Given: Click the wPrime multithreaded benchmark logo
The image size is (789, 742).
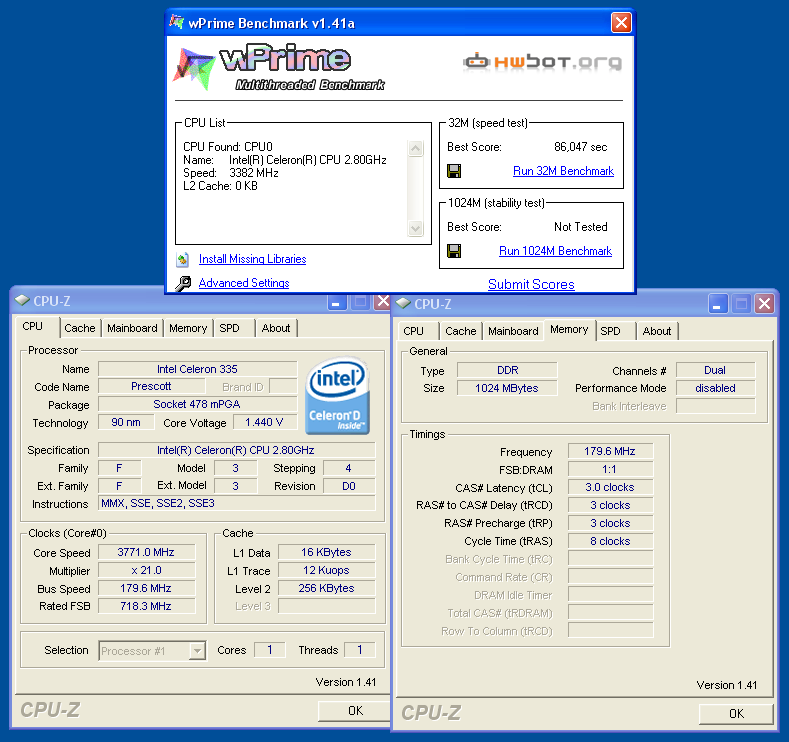Looking at the screenshot, I should [279, 68].
